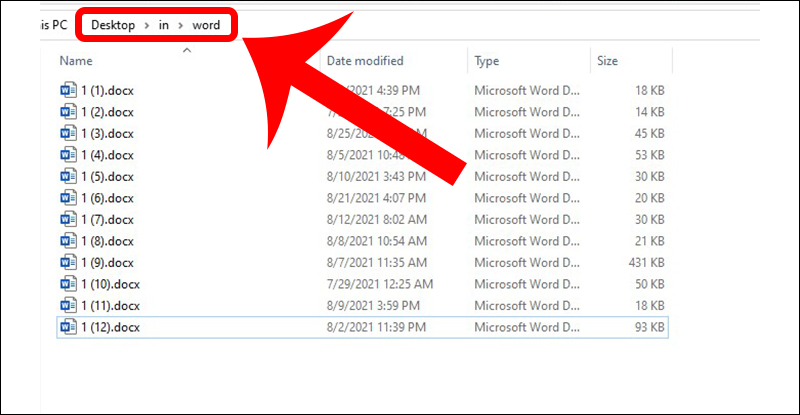Select the file named 1 (2).docx
Screen dimensions: 800x415
coord(107,112)
